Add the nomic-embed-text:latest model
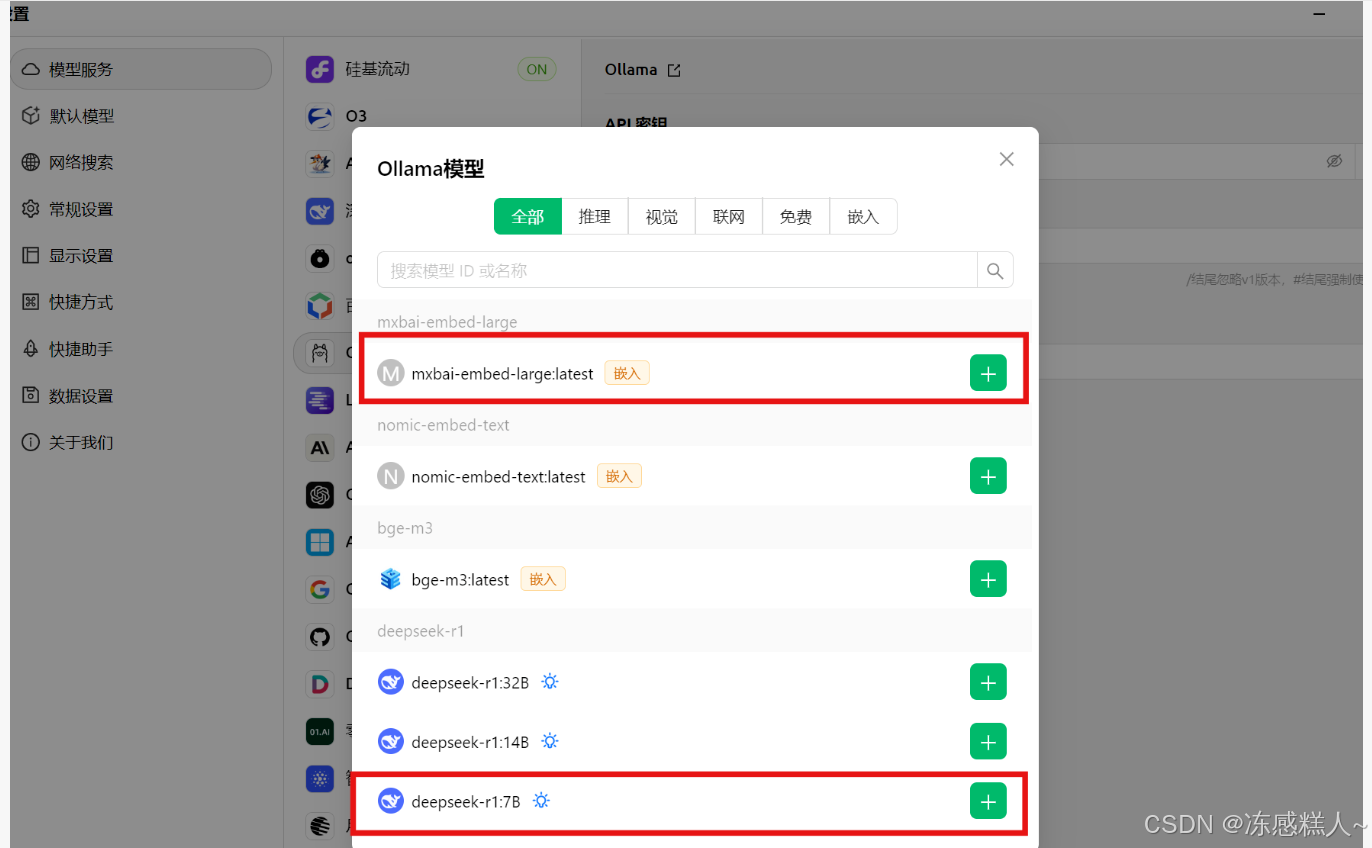The height and width of the screenshot is (848, 1372). coord(988,476)
